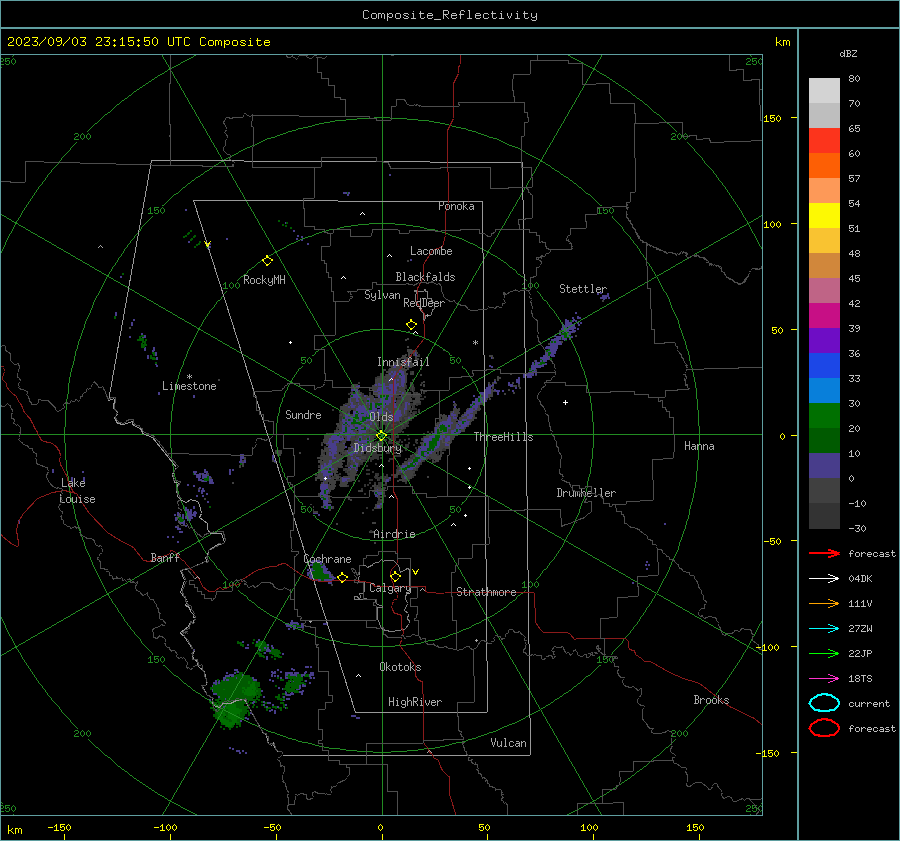Click the dBZ legend heading
Screen dimensions: 900x841
click(848, 54)
